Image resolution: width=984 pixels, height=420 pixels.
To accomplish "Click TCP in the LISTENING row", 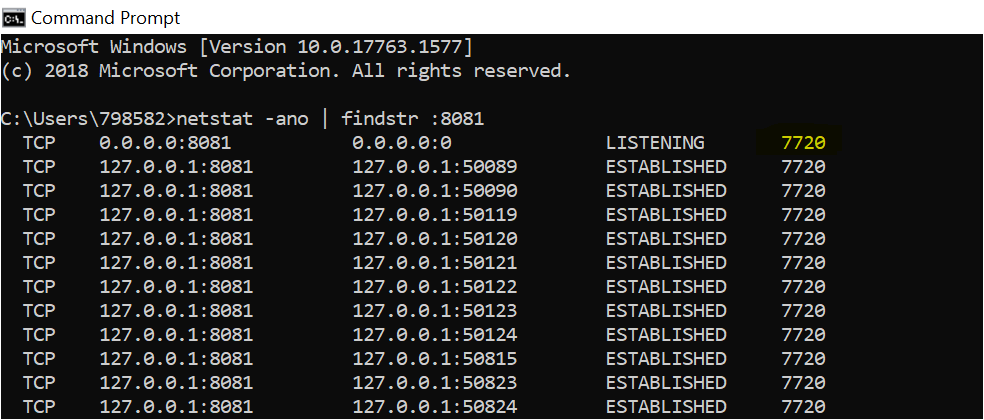I will click(x=39, y=143).
